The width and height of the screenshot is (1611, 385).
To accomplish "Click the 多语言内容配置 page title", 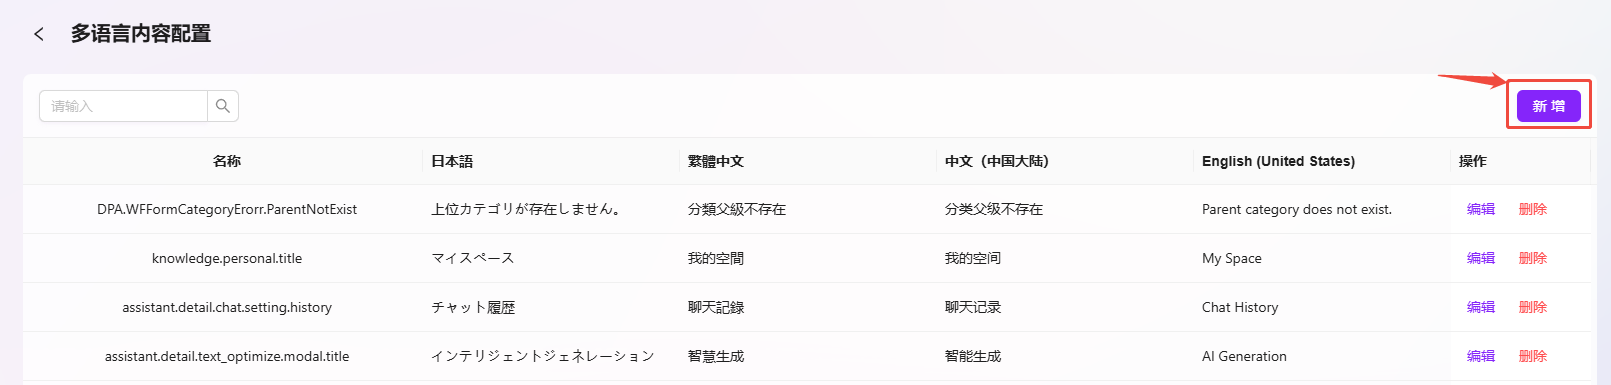I will tap(141, 34).
